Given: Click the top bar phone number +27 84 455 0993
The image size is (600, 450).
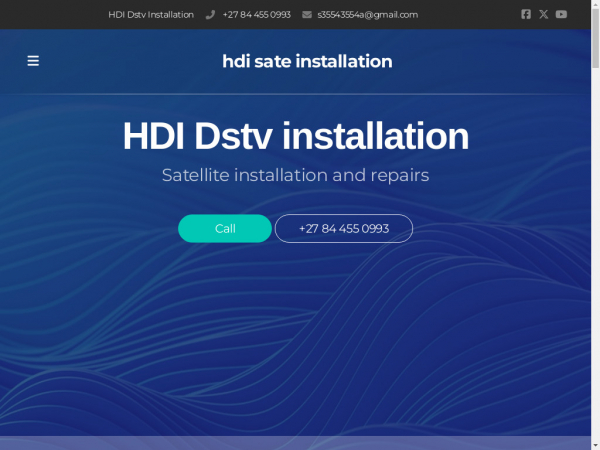Looking at the screenshot, I should pyautogui.click(x=257, y=15).
